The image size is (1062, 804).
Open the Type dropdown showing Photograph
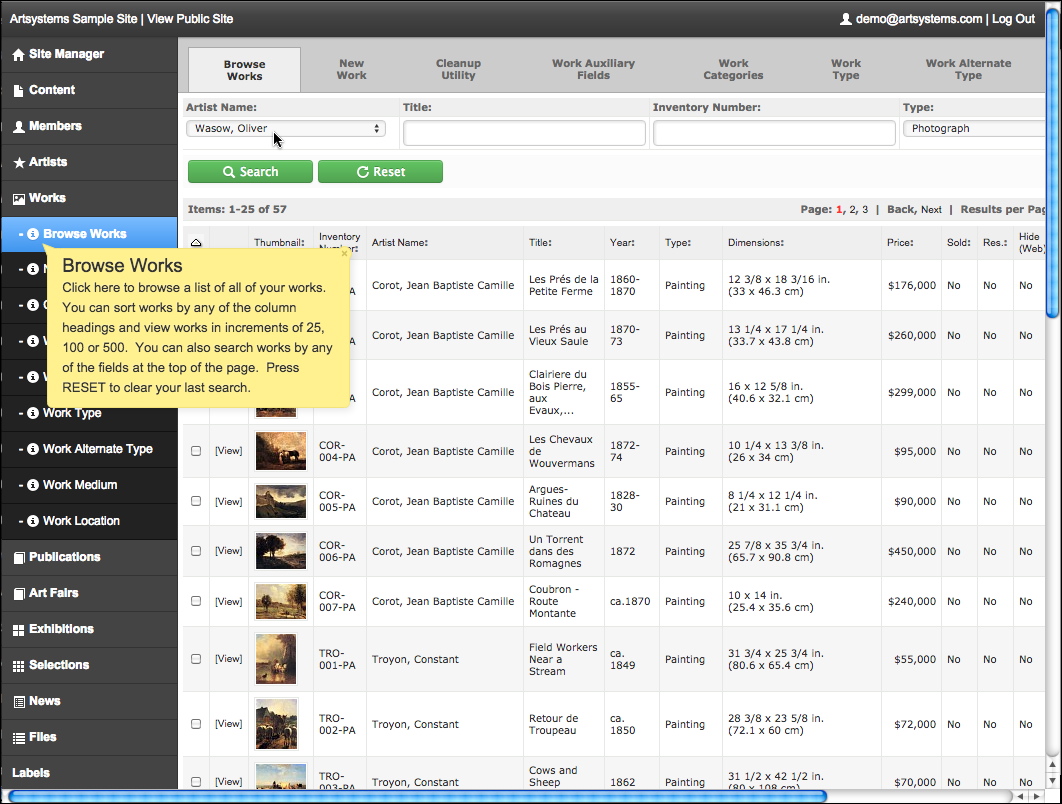click(x=974, y=129)
